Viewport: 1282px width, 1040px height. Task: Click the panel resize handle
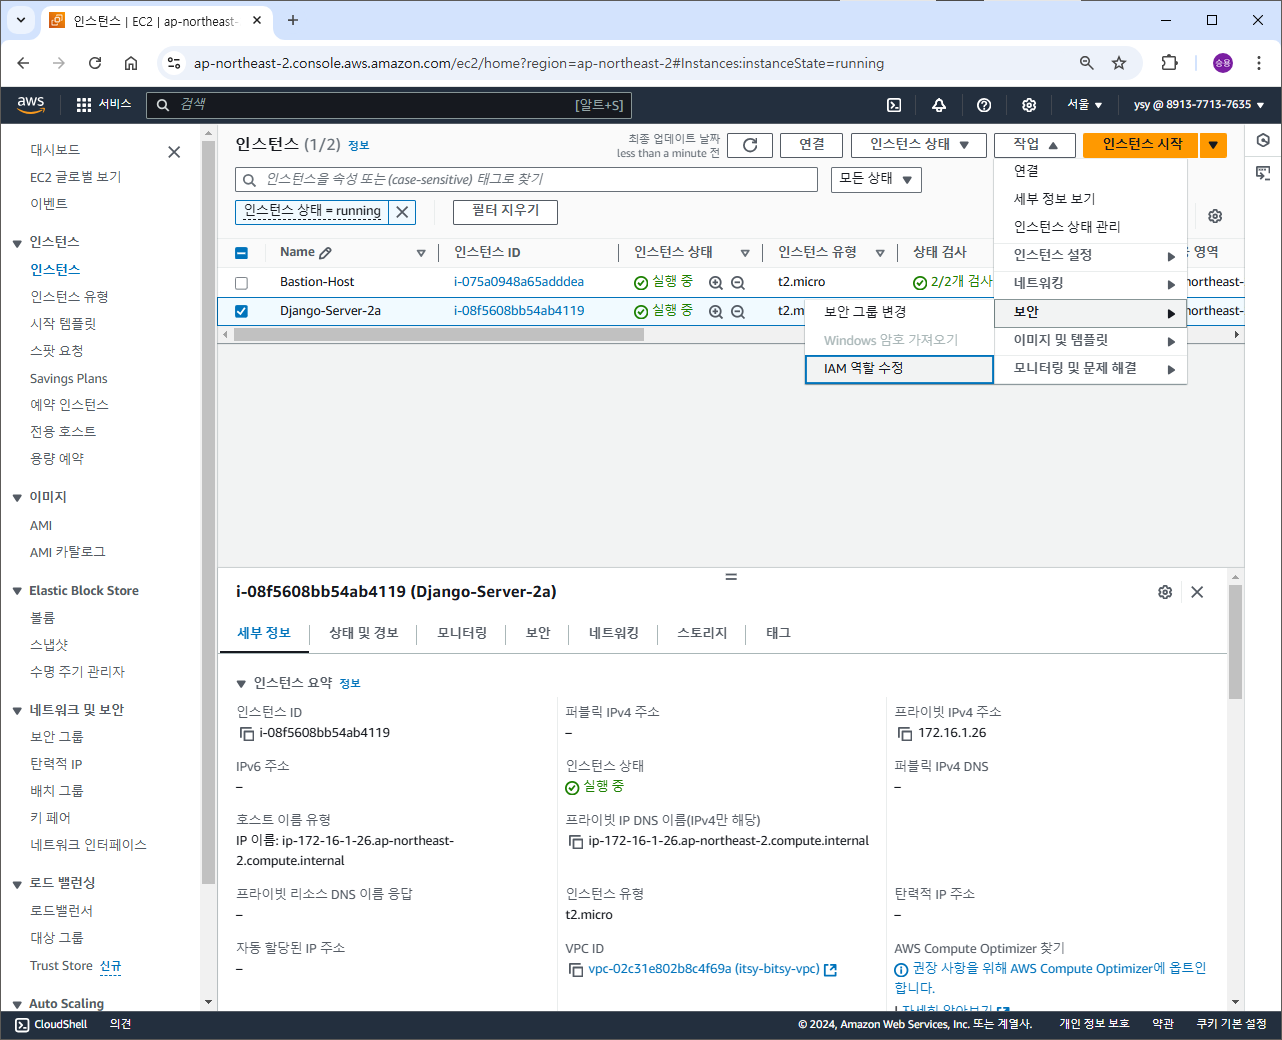click(x=731, y=577)
